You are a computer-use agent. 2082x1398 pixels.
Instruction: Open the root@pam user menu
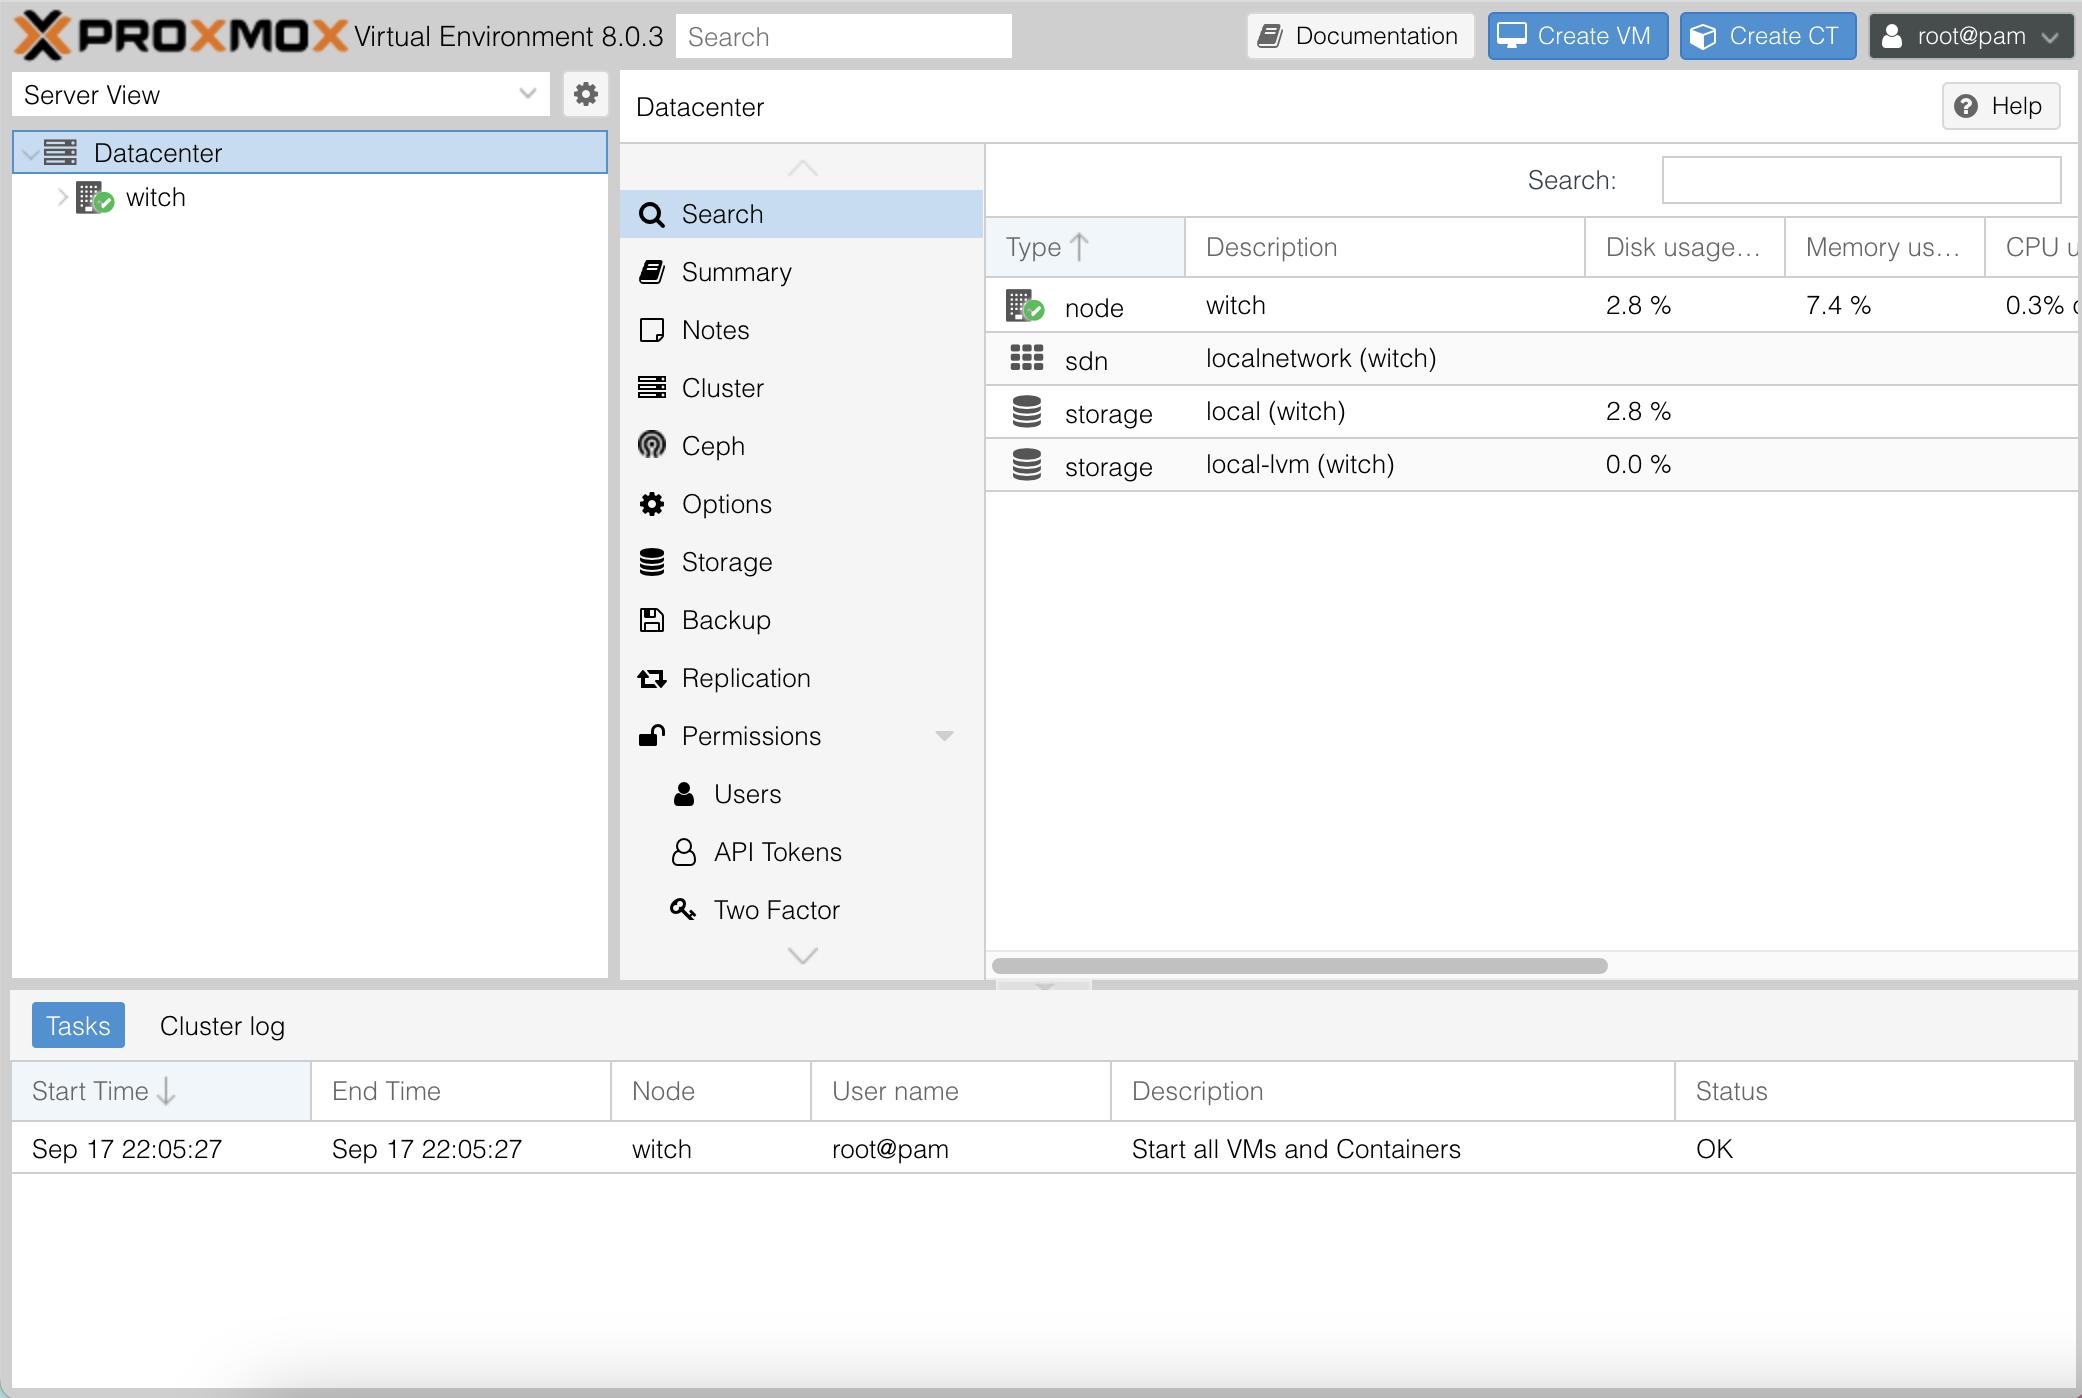point(1969,35)
